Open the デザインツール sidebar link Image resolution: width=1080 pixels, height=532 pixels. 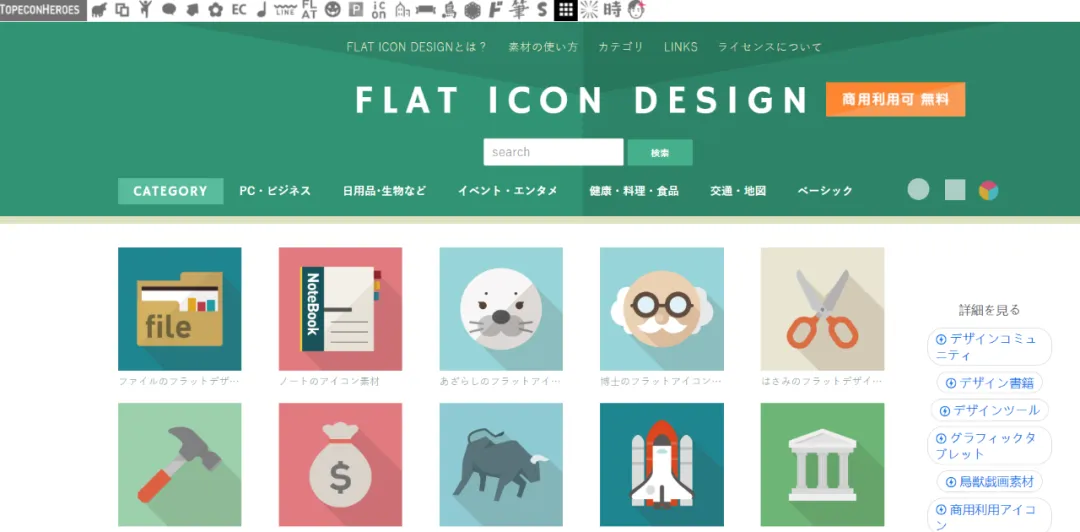(989, 410)
